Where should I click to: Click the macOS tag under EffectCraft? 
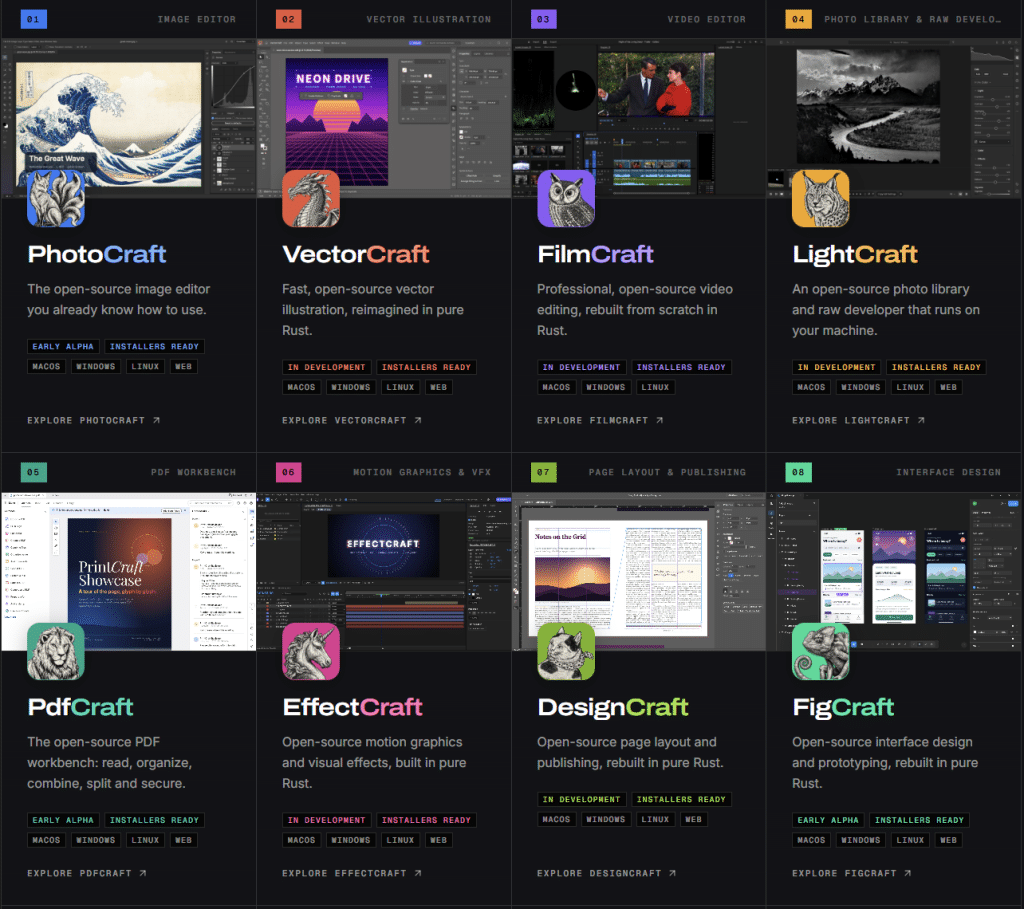point(301,840)
